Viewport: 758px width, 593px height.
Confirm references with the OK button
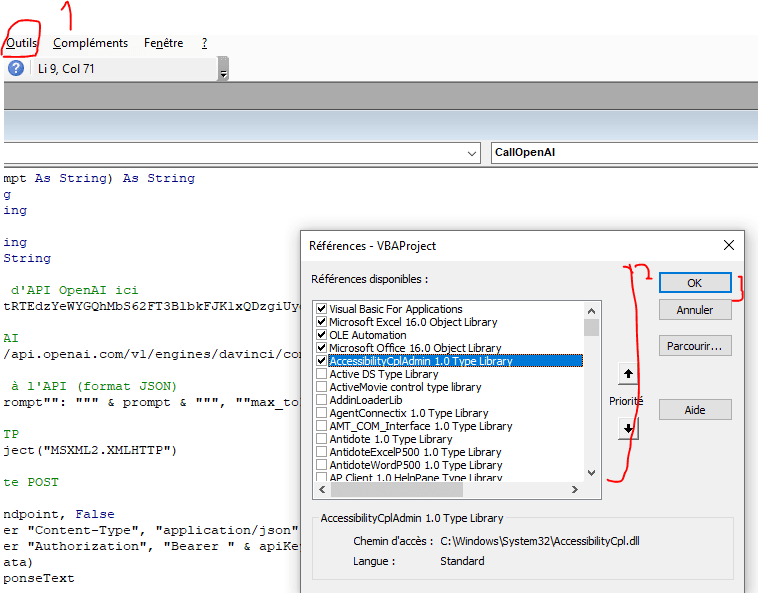tap(694, 283)
